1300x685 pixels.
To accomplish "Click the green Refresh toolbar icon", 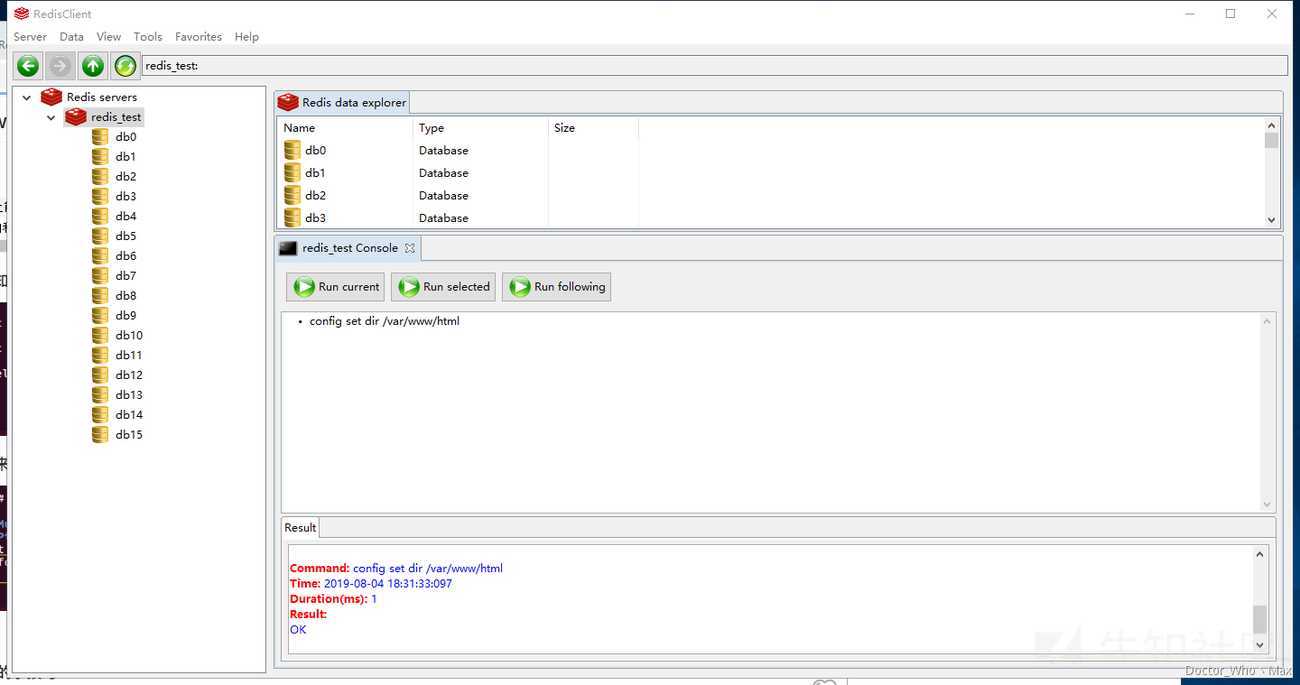I will [125, 66].
